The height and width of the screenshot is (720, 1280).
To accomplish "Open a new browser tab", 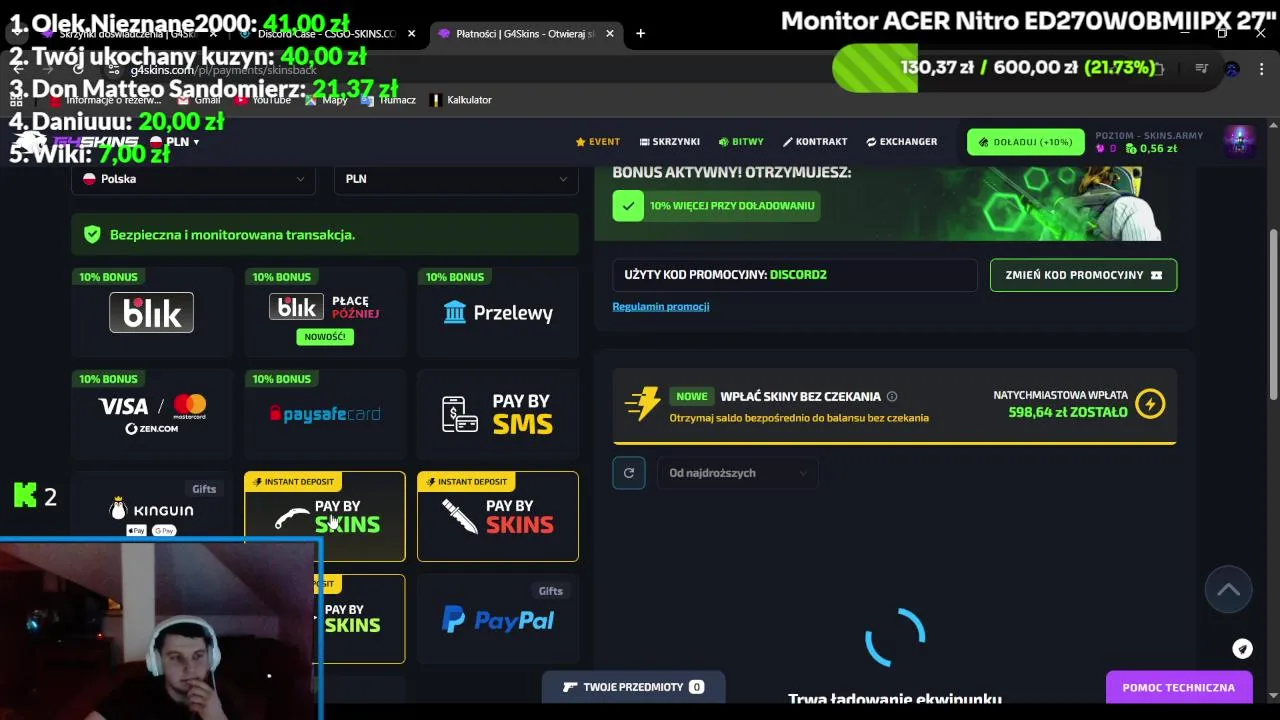I will (640, 33).
